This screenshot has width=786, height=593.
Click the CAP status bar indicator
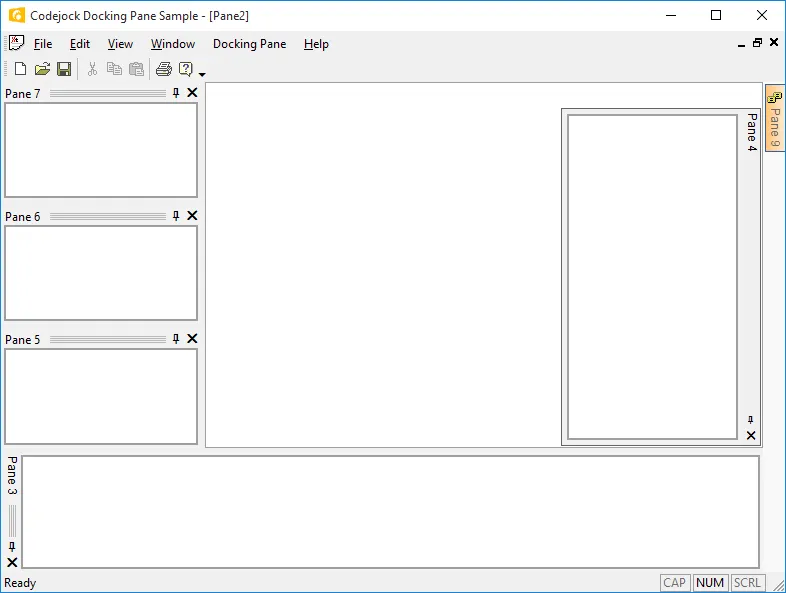point(675,582)
